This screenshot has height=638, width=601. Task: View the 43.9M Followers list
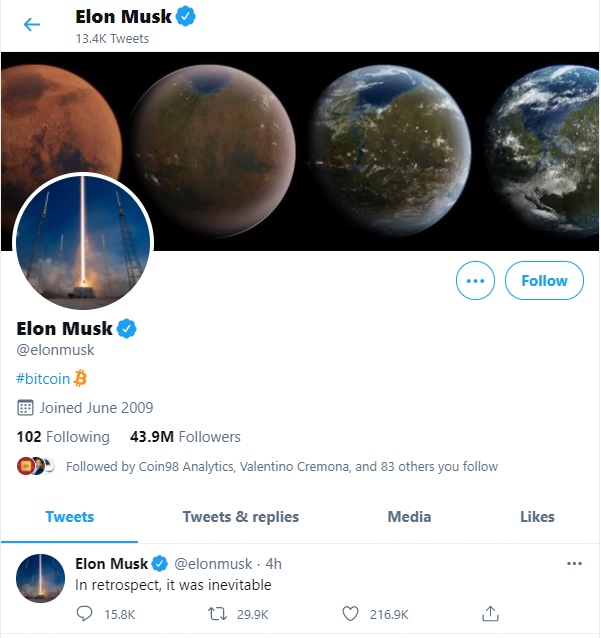[x=185, y=437]
